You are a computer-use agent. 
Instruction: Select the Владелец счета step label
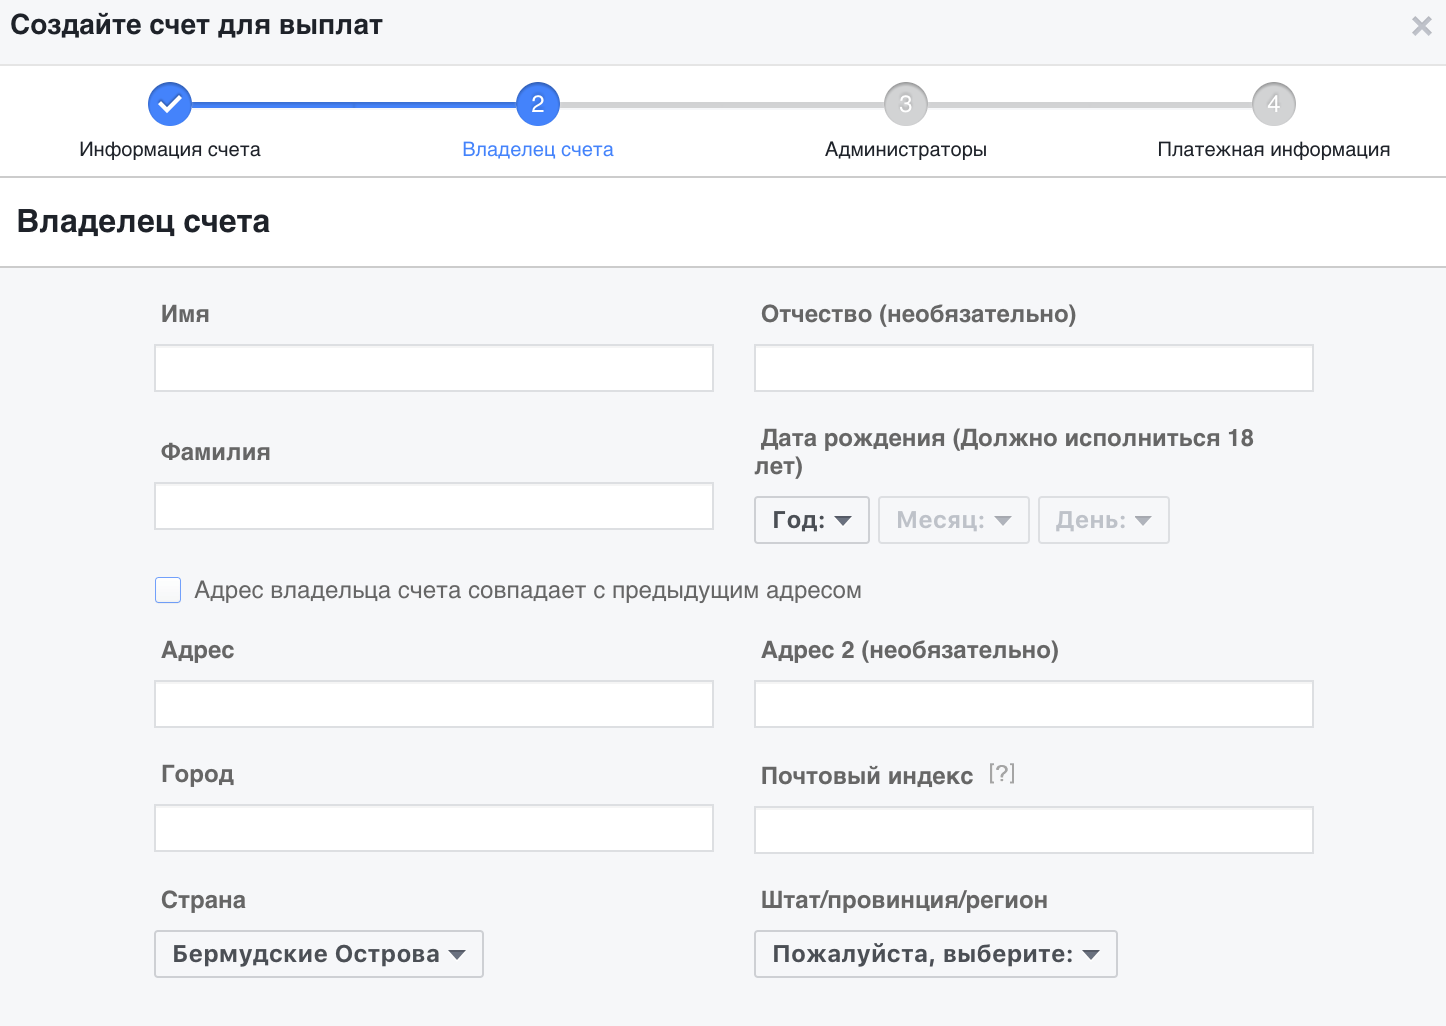[538, 149]
